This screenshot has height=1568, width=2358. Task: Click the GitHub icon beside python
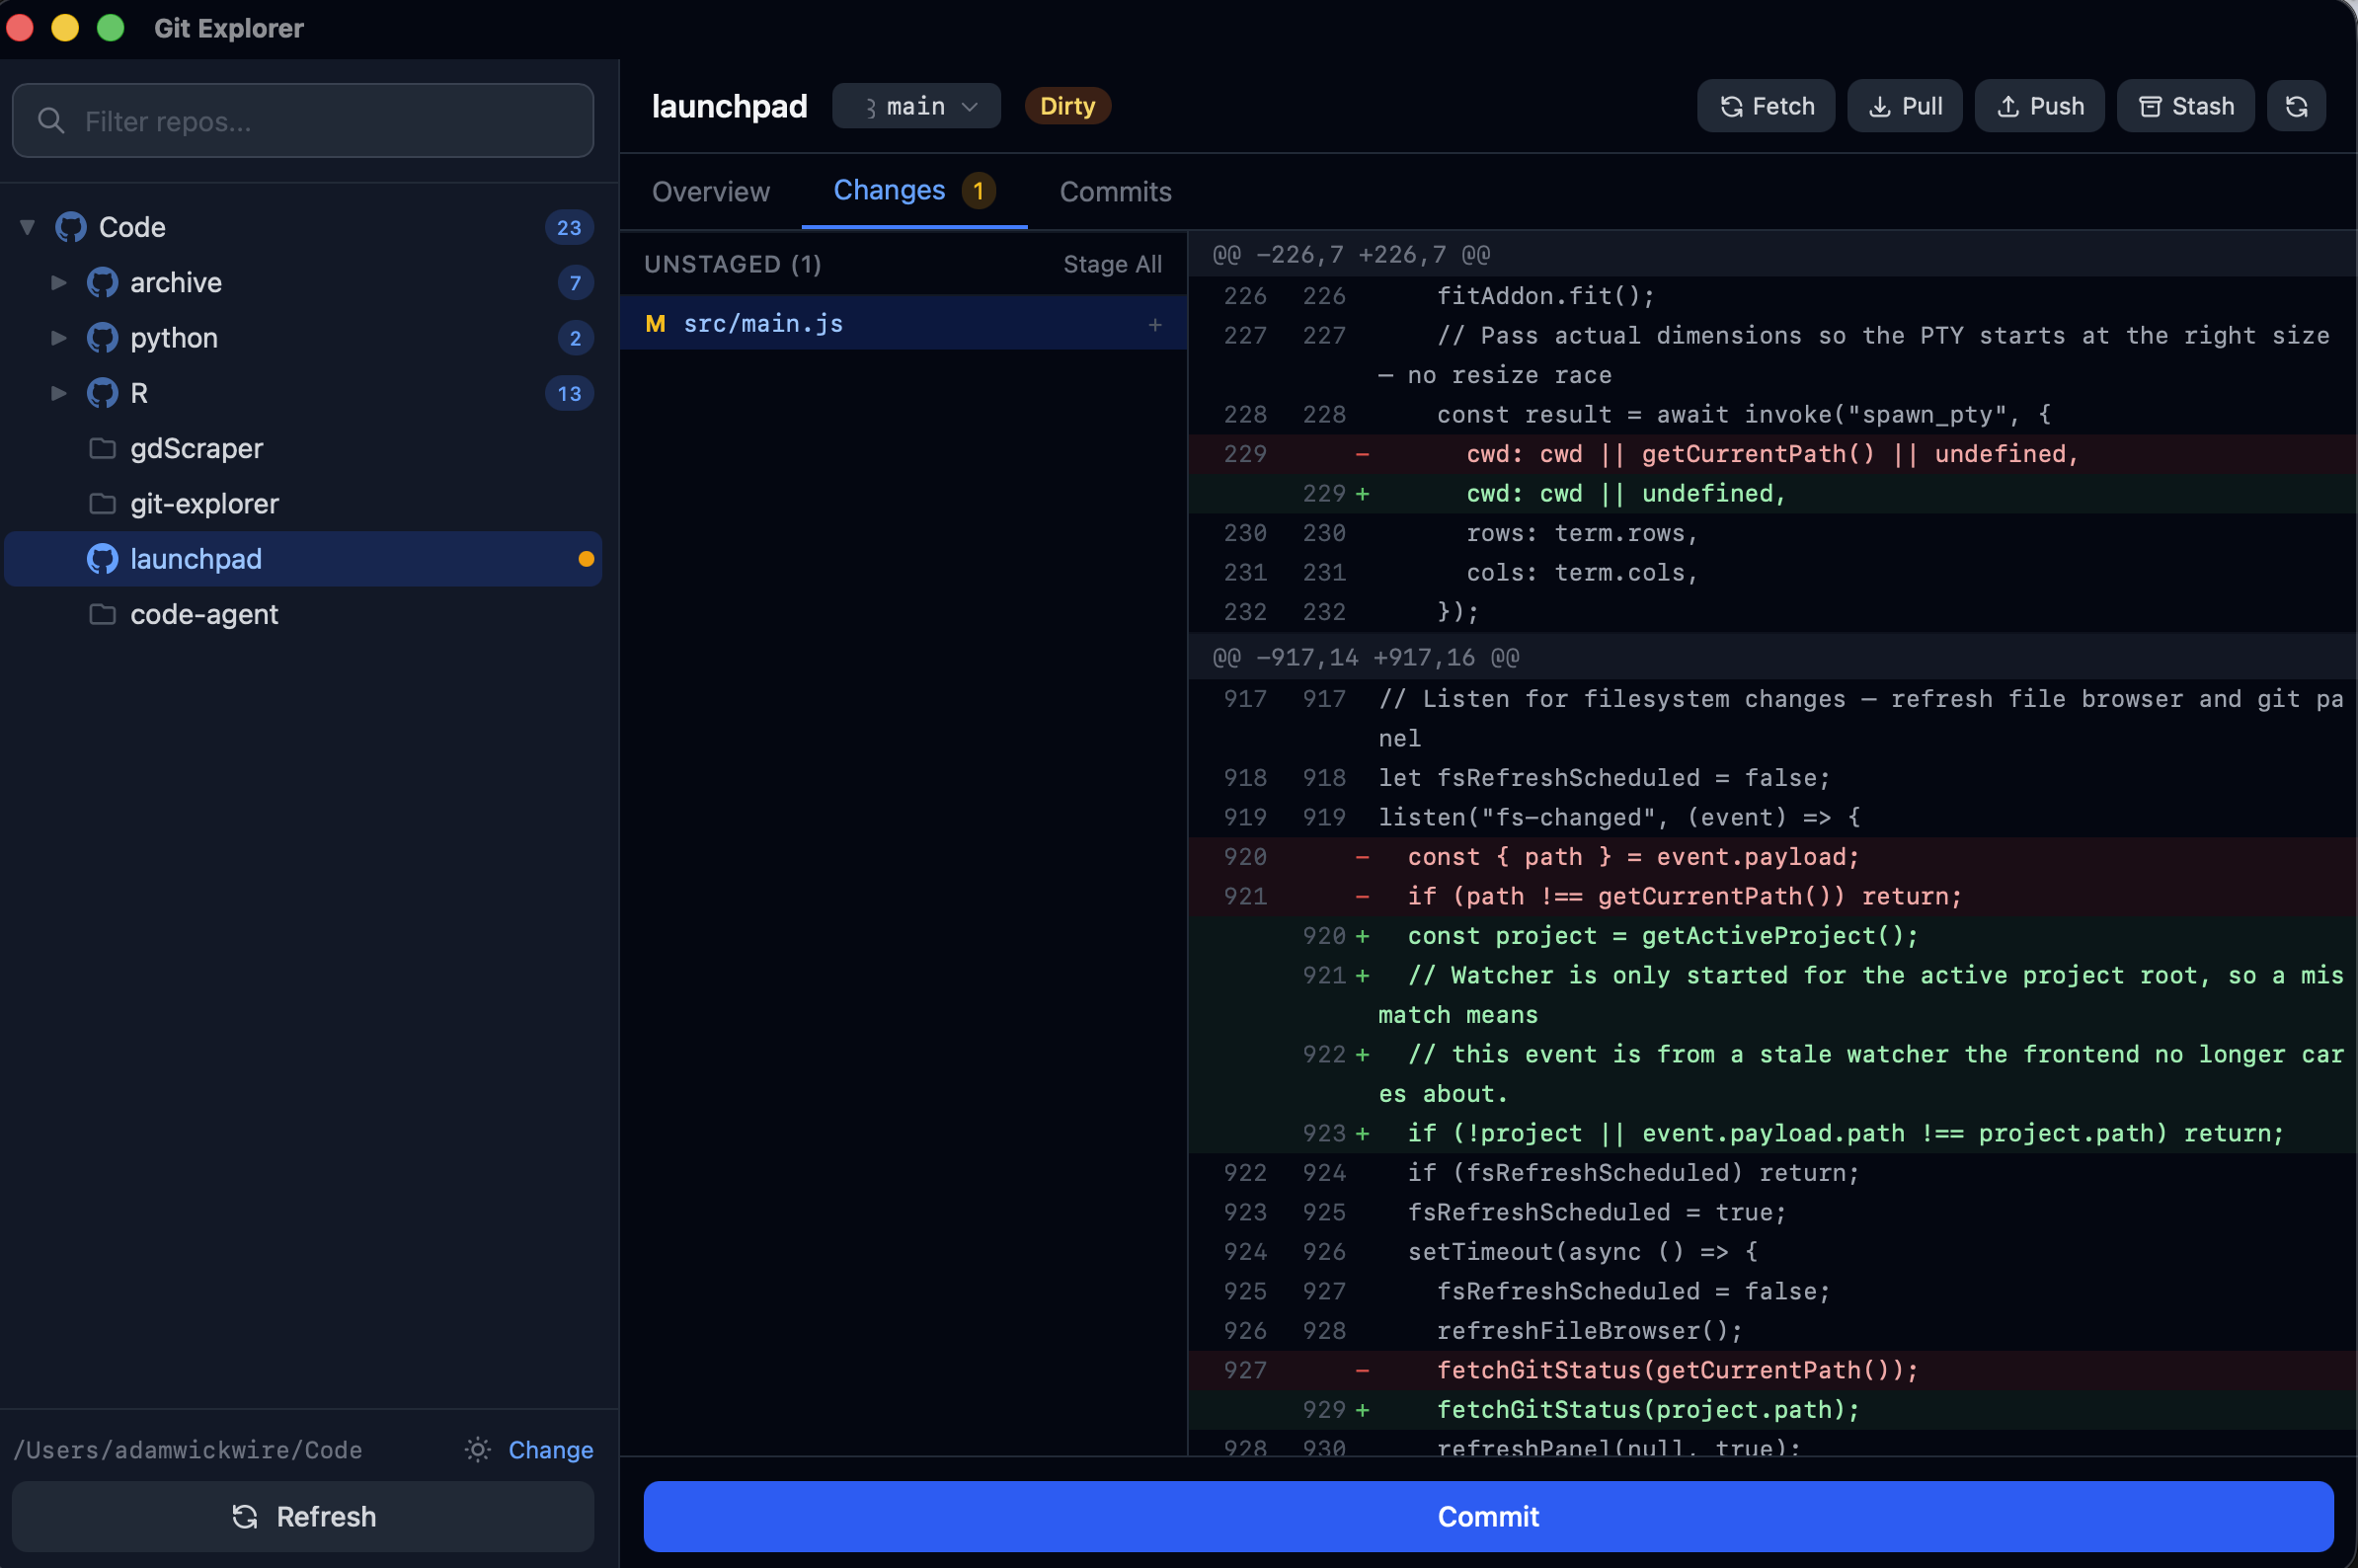click(102, 338)
